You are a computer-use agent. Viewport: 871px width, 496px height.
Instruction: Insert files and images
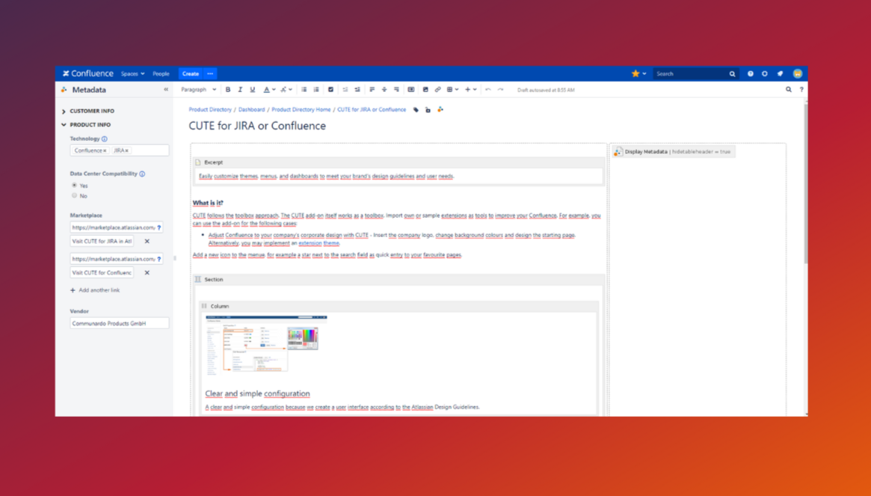(426, 89)
